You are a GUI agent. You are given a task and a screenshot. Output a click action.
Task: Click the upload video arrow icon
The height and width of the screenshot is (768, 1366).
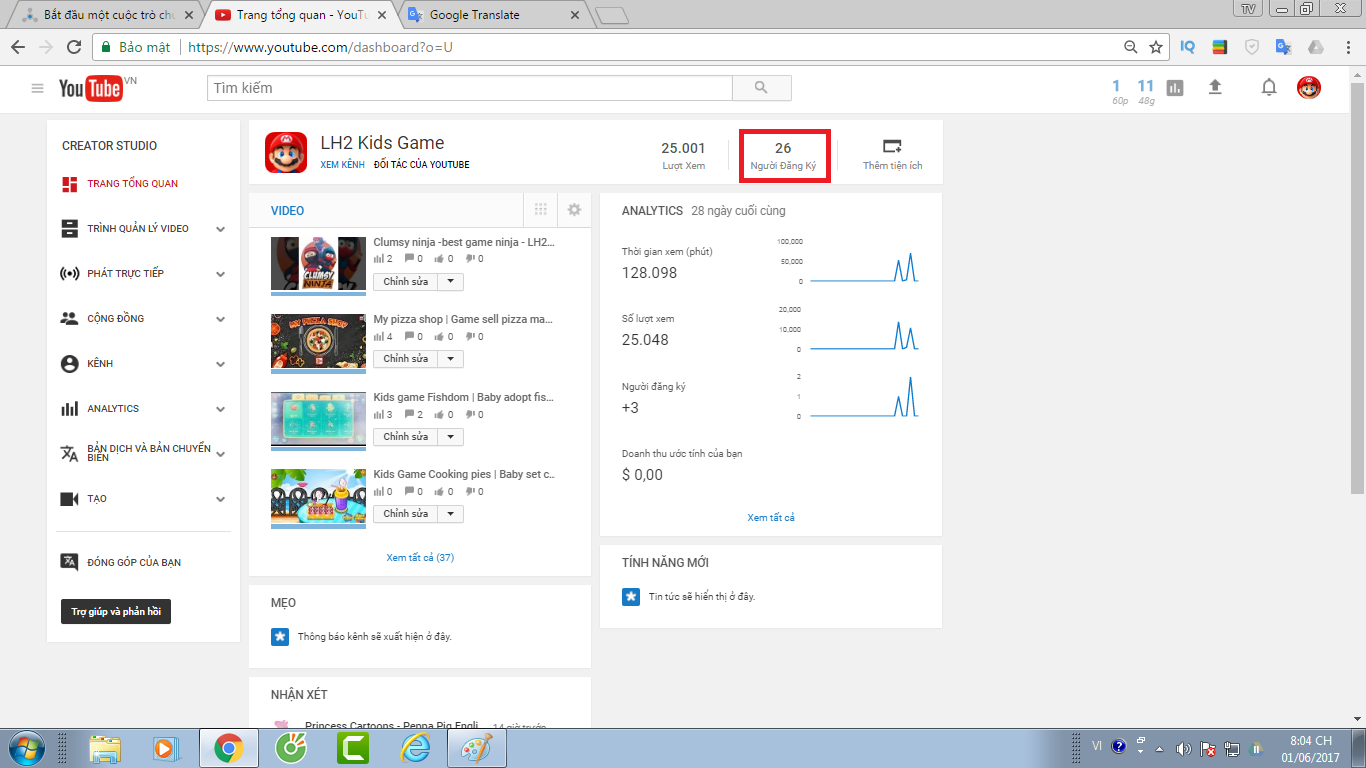pos(1215,88)
